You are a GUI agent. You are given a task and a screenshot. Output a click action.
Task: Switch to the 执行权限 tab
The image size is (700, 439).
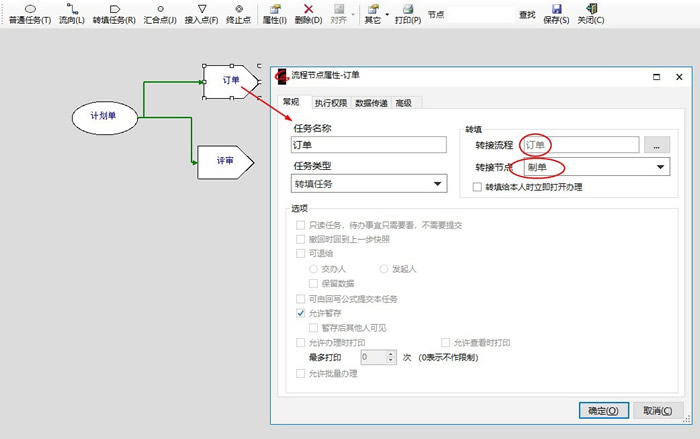[x=331, y=102]
